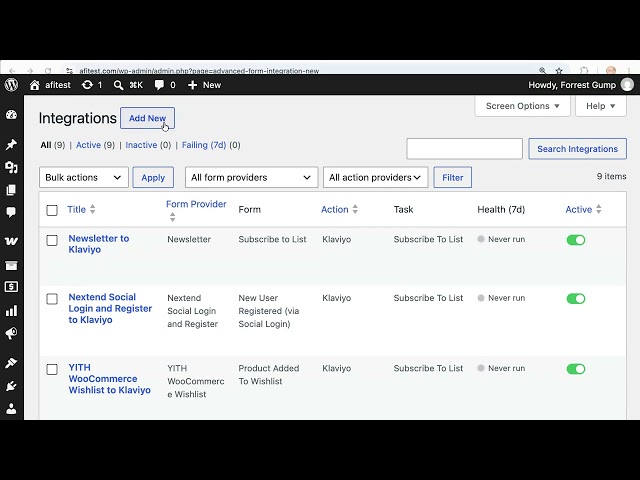Expand the Screen Options panel
The height and width of the screenshot is (480, 640).
click(522, 106)
